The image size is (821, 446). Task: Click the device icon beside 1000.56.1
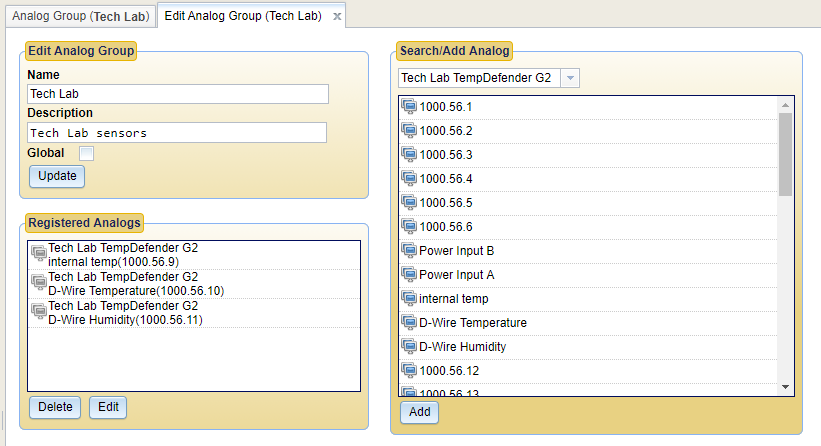[409, 106]
